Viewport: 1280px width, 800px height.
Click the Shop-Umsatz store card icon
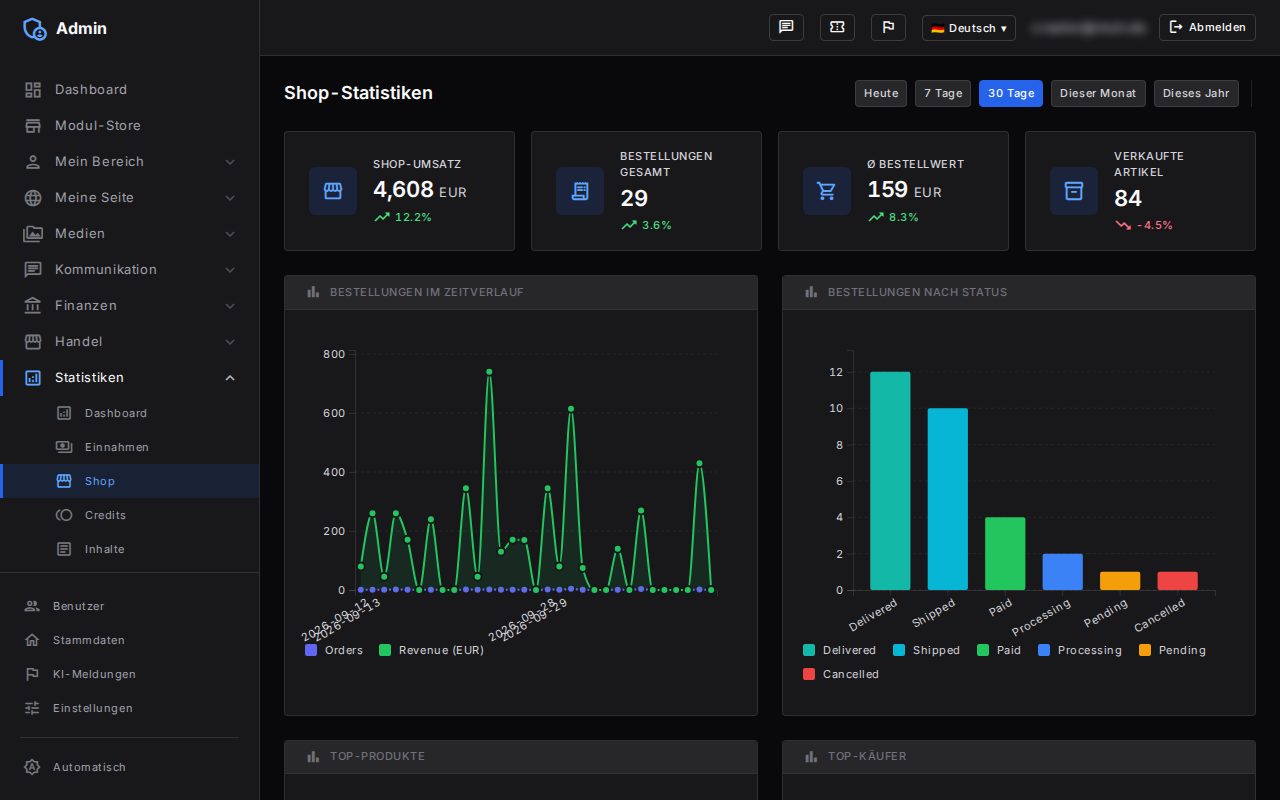(x=333, y=191)
